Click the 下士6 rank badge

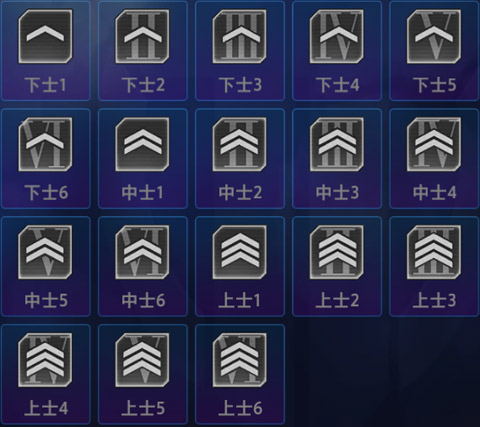click(45, 144)
